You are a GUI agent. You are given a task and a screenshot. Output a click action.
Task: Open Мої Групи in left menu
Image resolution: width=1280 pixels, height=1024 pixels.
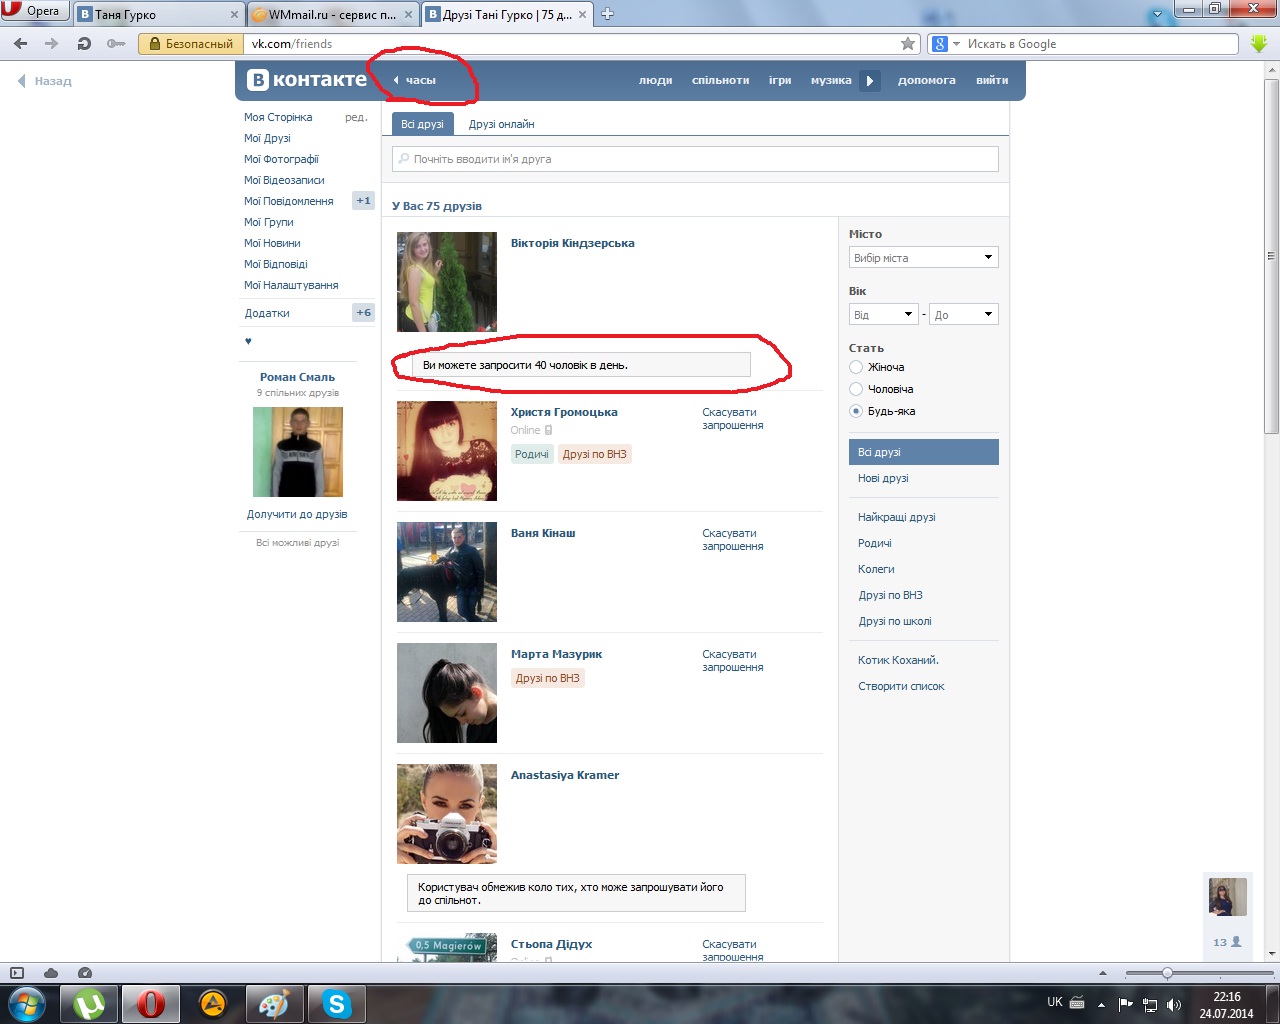269,222
